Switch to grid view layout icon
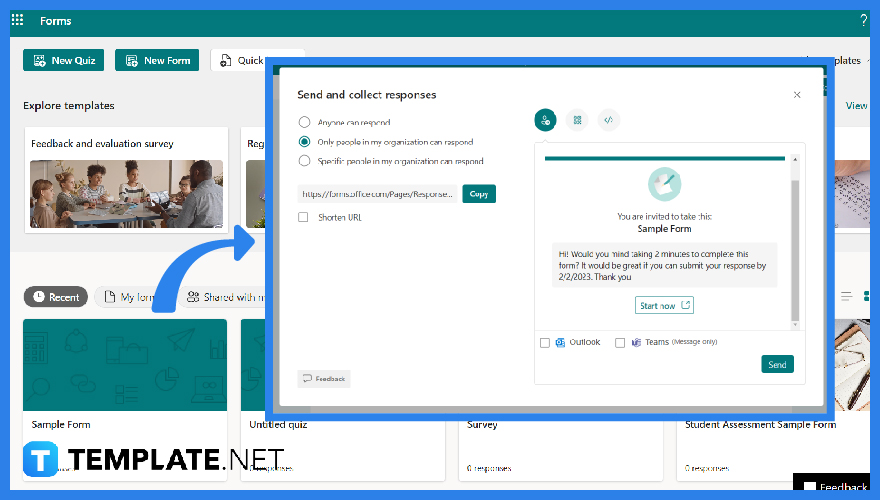This screenshot has width=880, height=500. (866, 296)
